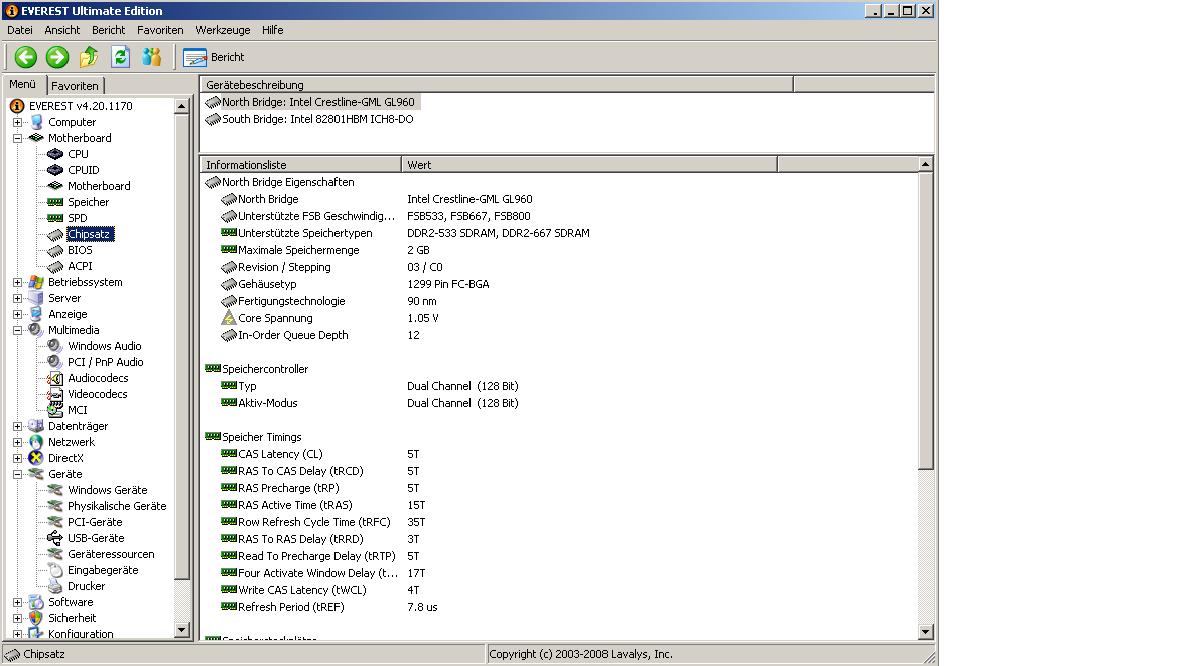Expand the Betriebssystem tree node
The image size is (1196, 666).
(17, 282)
